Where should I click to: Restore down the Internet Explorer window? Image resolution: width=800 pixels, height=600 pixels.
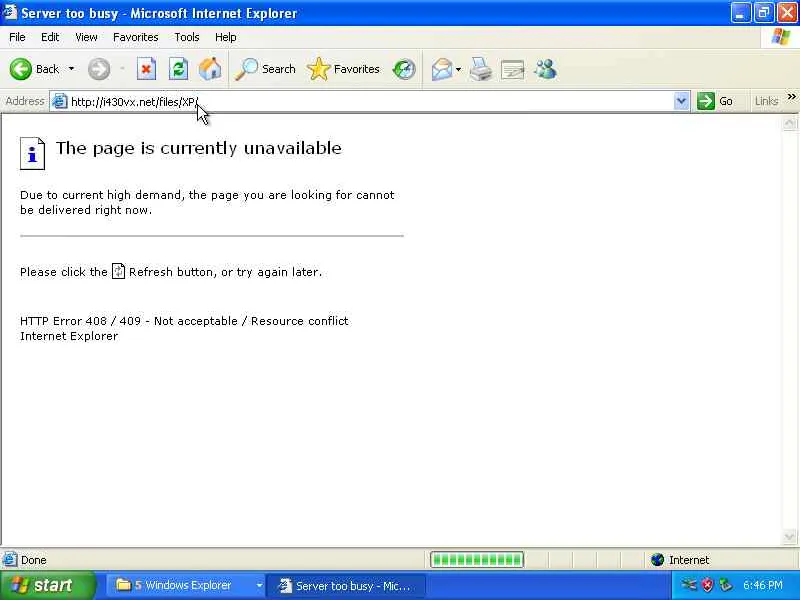(x=763, y=13)
